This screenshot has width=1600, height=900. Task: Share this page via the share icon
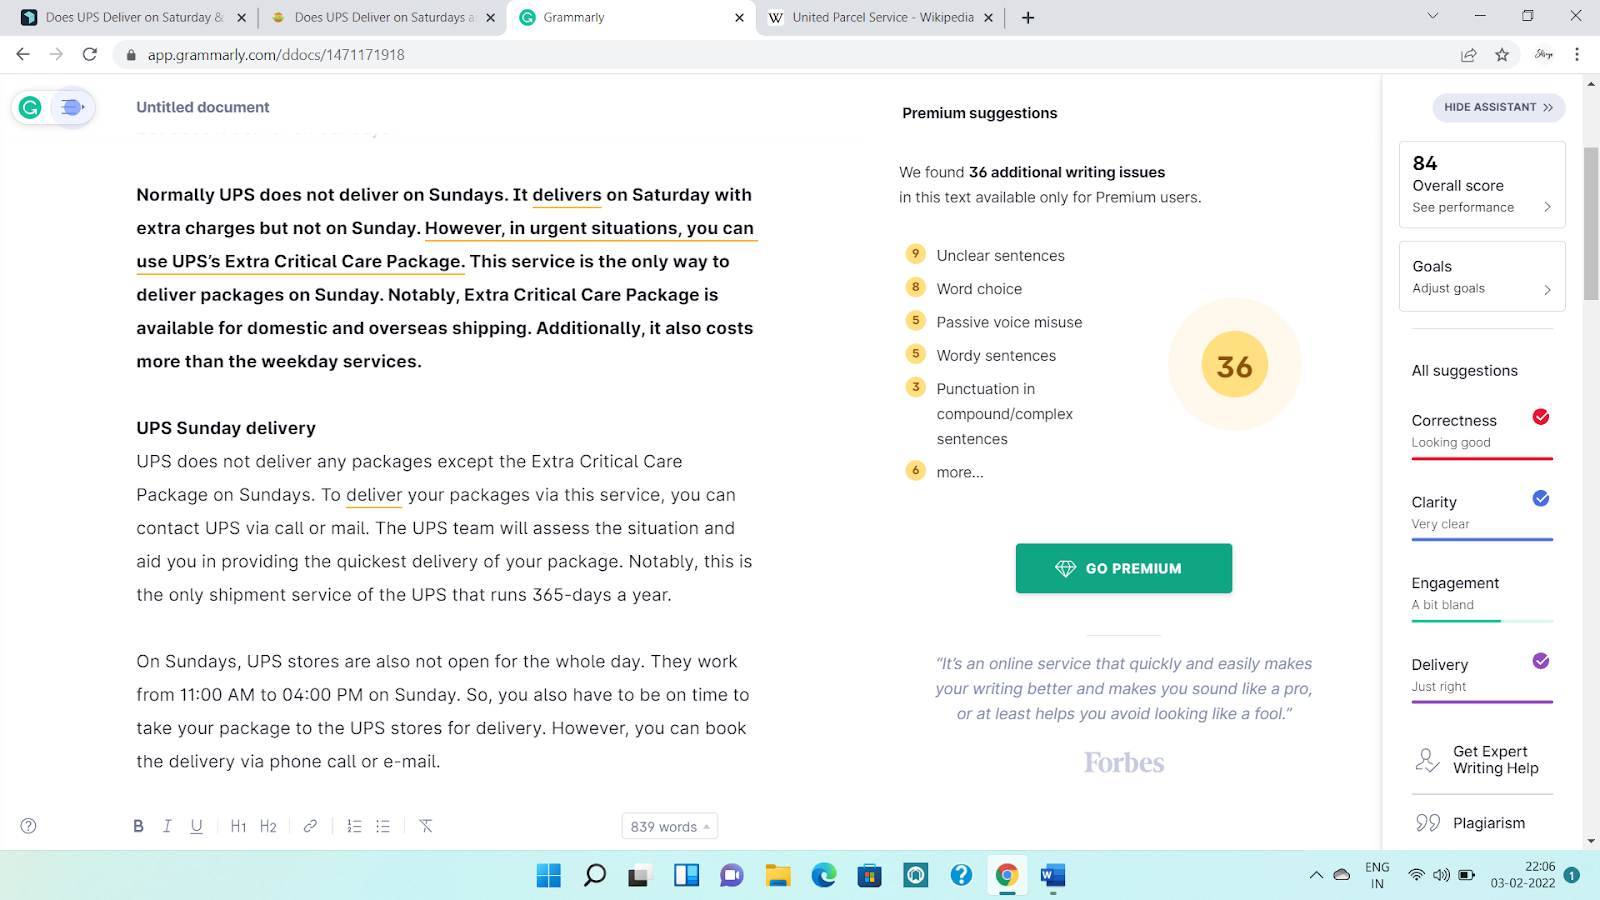1469,55
